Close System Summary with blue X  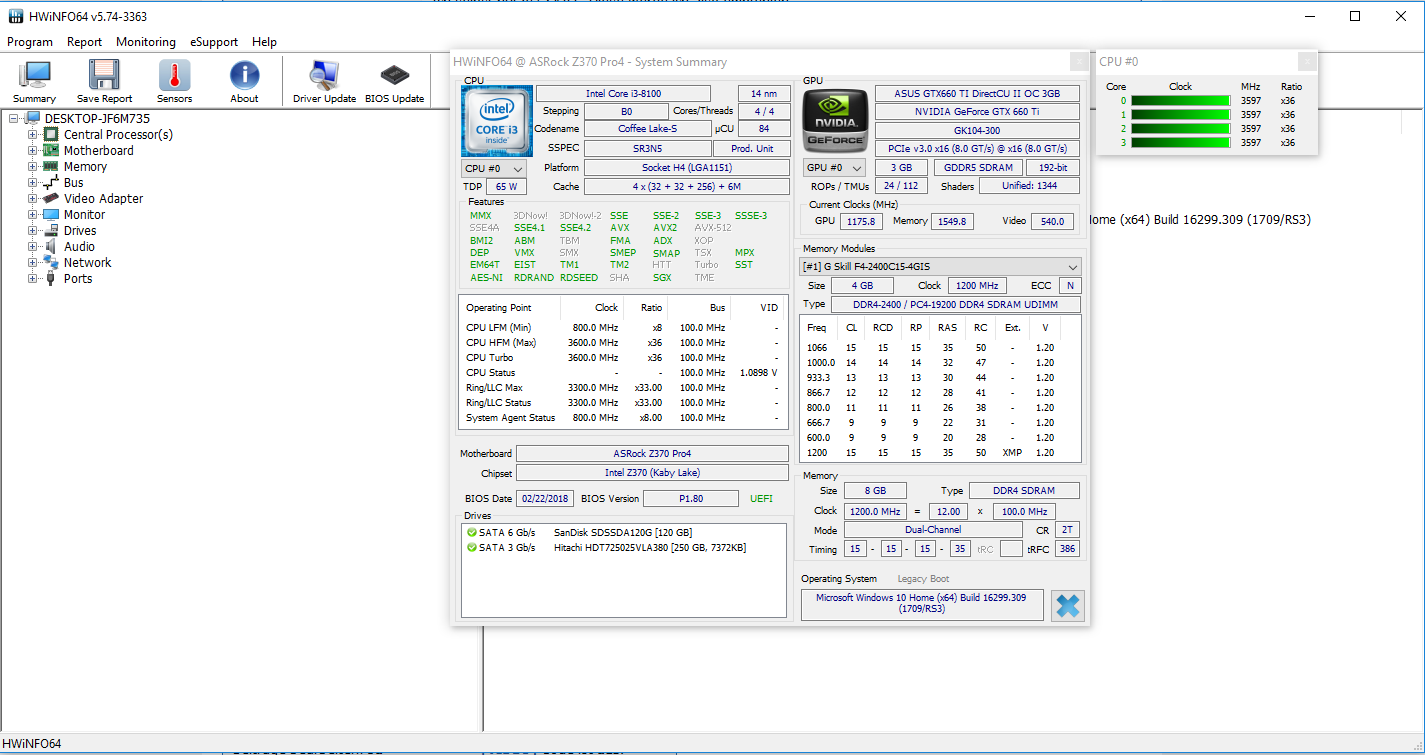click(1068, 605)
